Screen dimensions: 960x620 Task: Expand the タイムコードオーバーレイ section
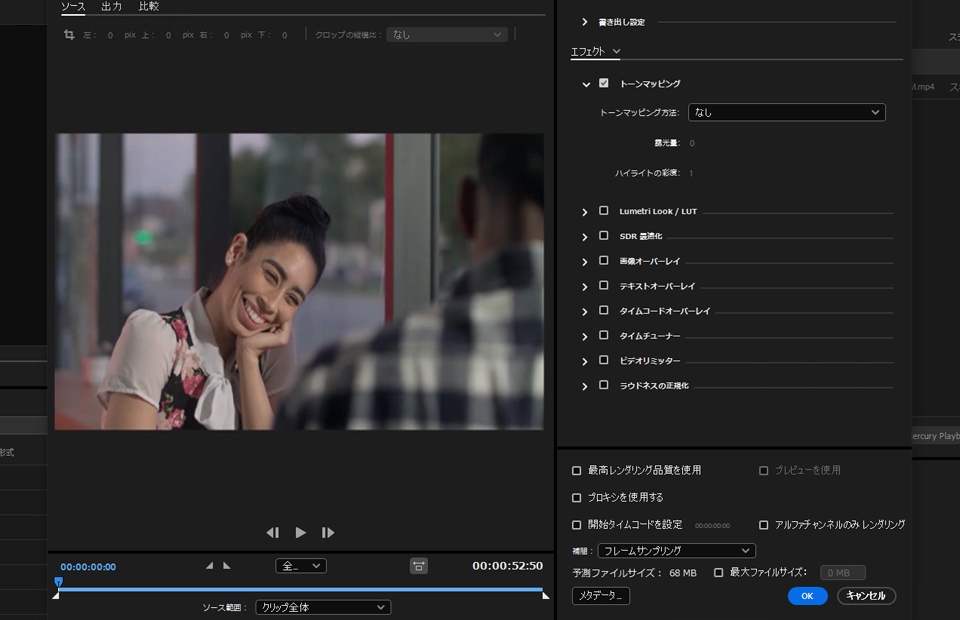coord(585,311)
